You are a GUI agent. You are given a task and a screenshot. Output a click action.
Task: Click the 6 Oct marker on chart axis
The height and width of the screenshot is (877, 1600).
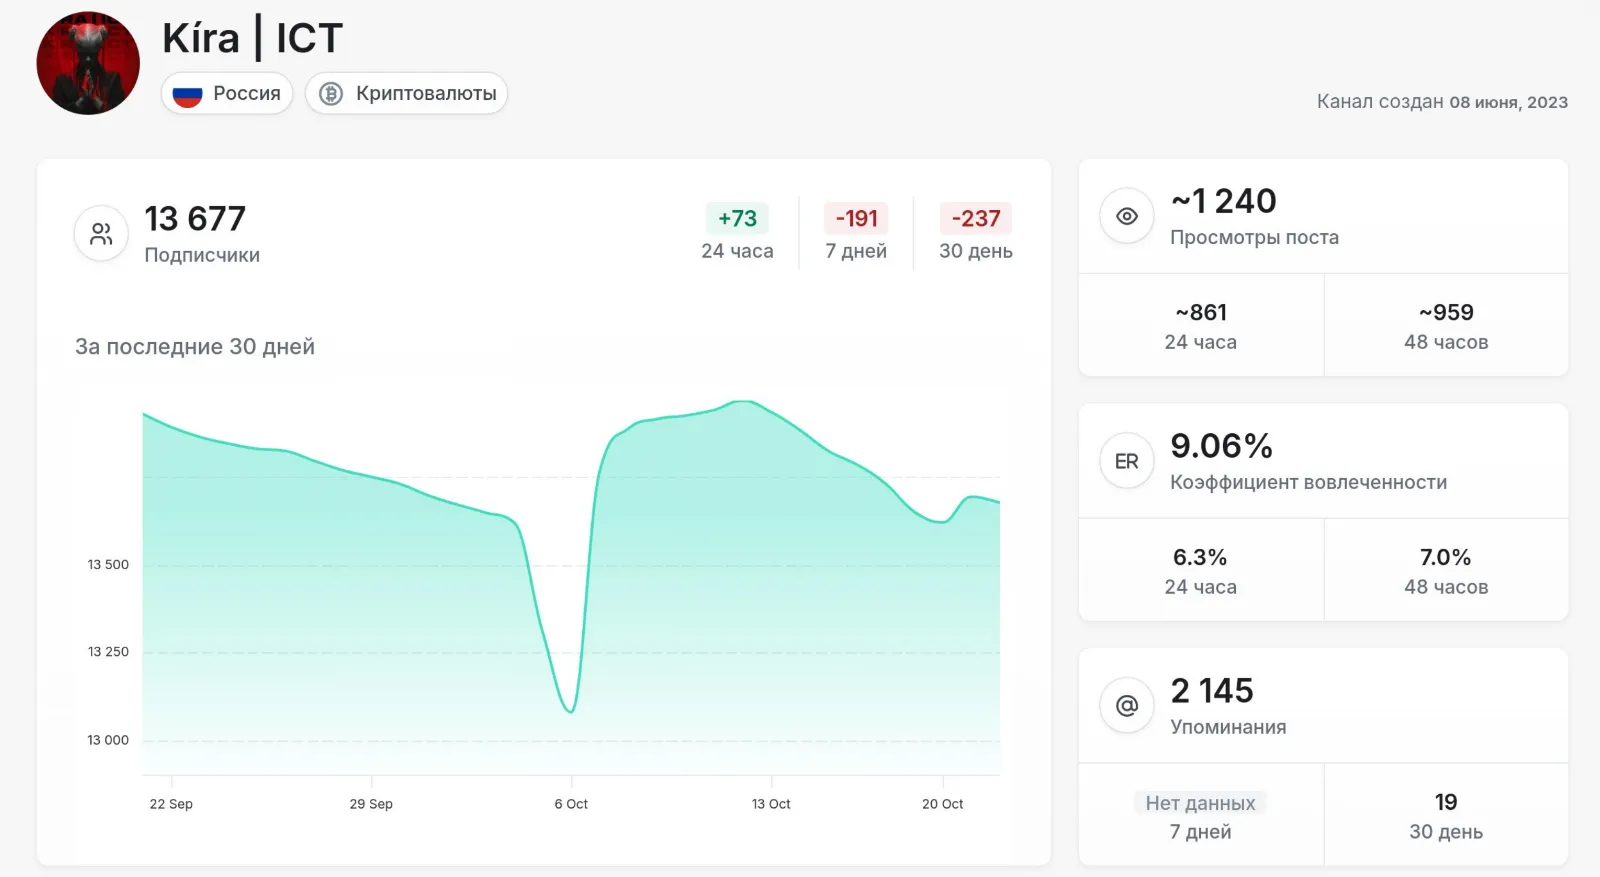pyautogui.click(x=571, y=804)
